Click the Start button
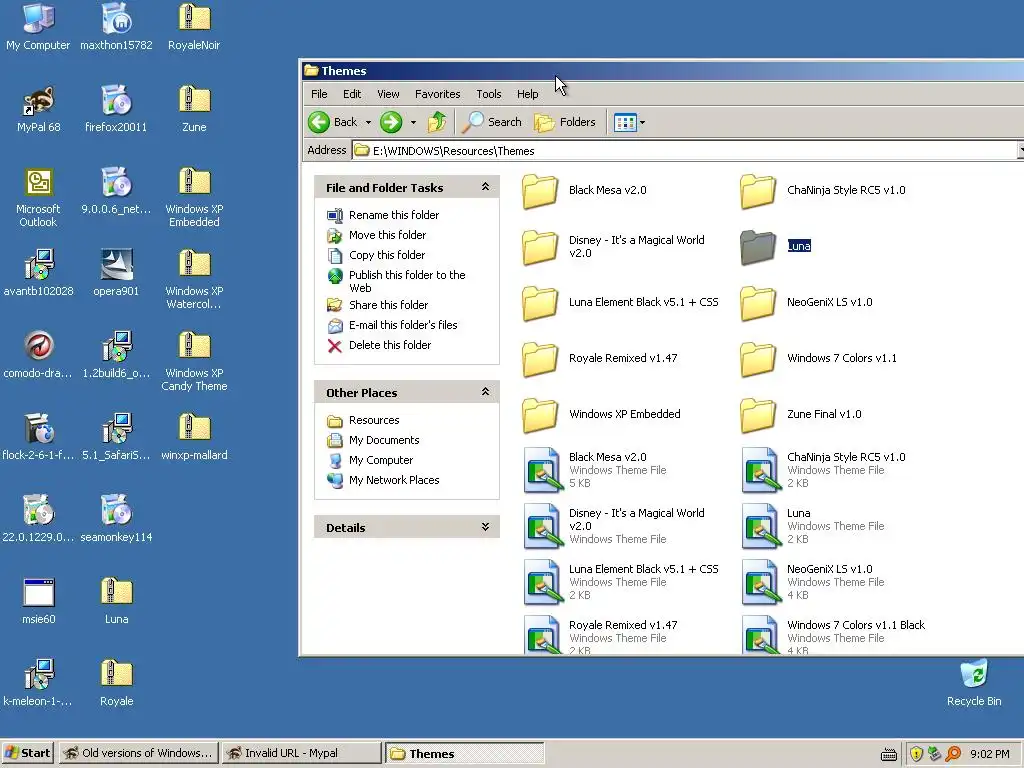 click(28, 753)
